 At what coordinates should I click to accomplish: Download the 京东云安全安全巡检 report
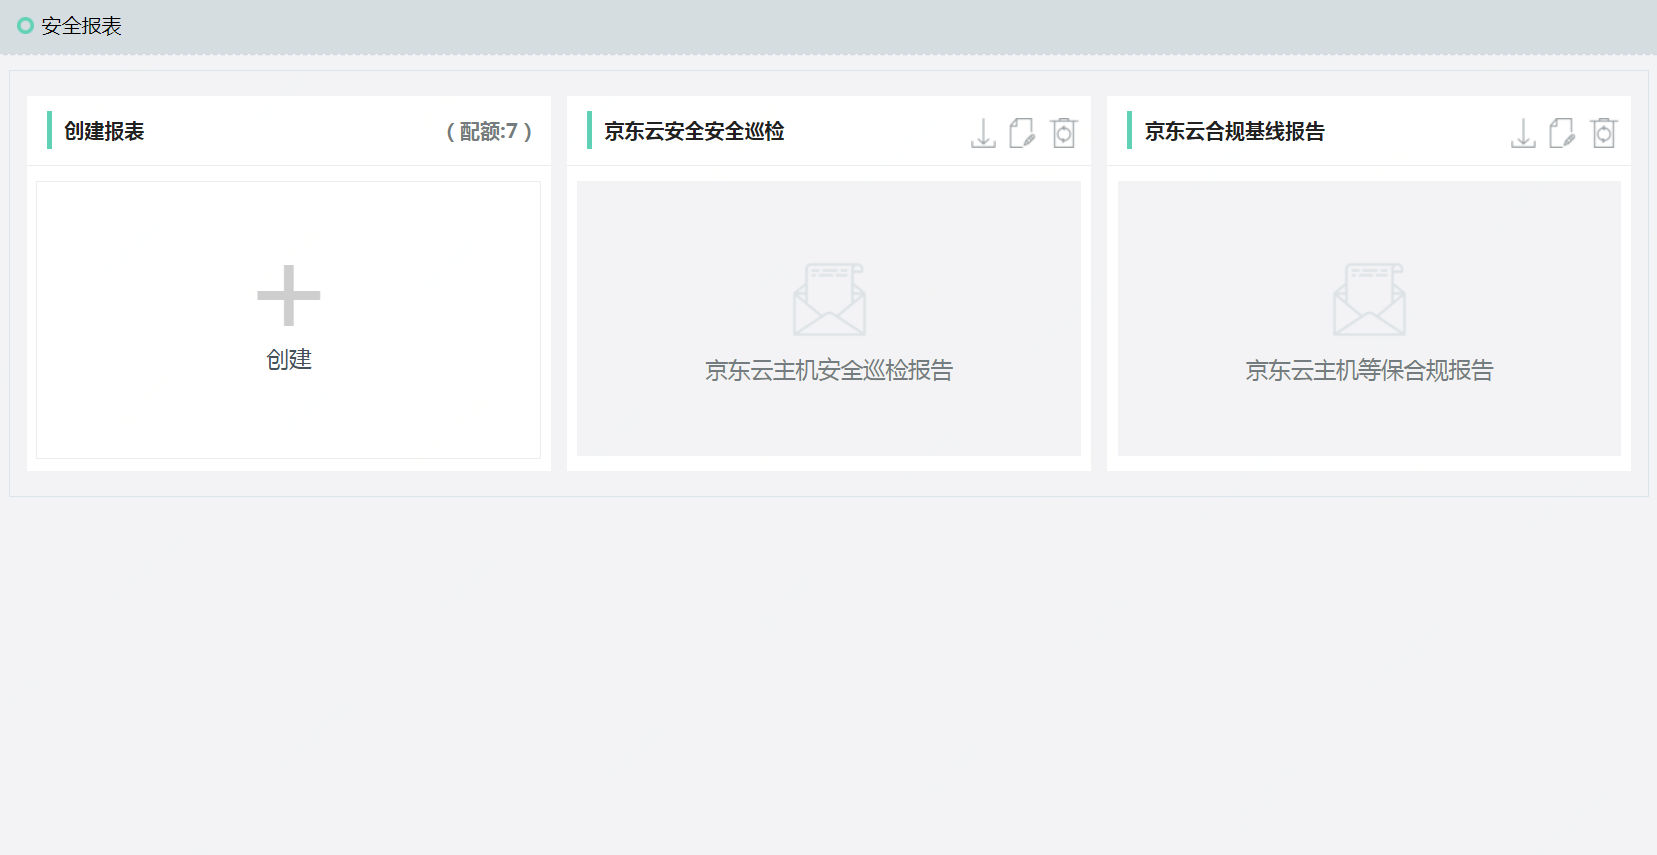point(983,133)
